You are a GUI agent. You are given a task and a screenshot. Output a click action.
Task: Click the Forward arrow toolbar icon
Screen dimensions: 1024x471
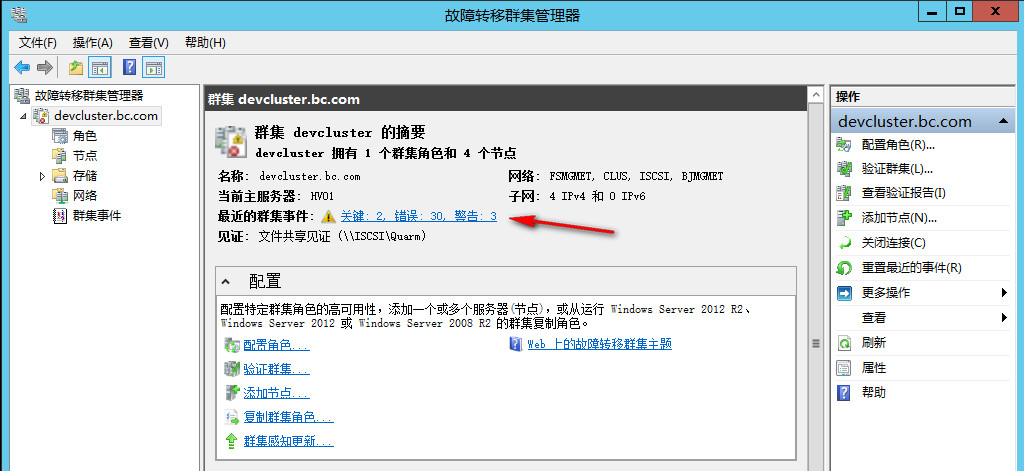point(44,67)
